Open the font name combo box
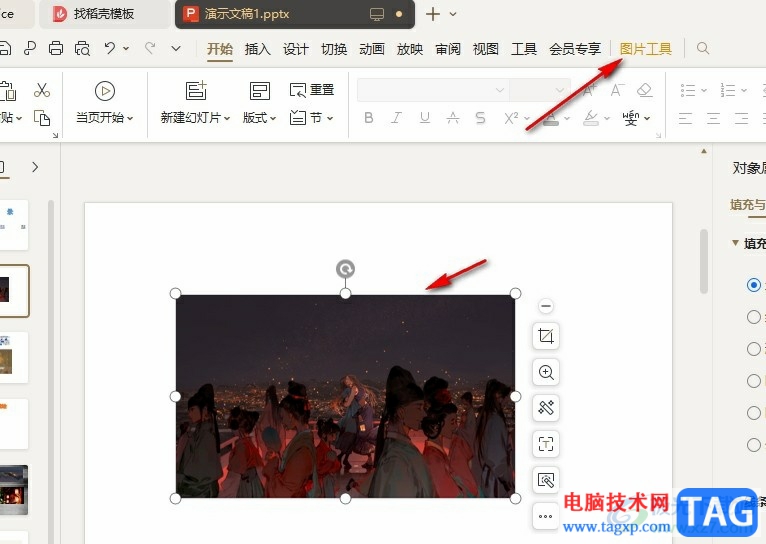Image resolution: width=766 pixels, height=544 pixels. 433,90
